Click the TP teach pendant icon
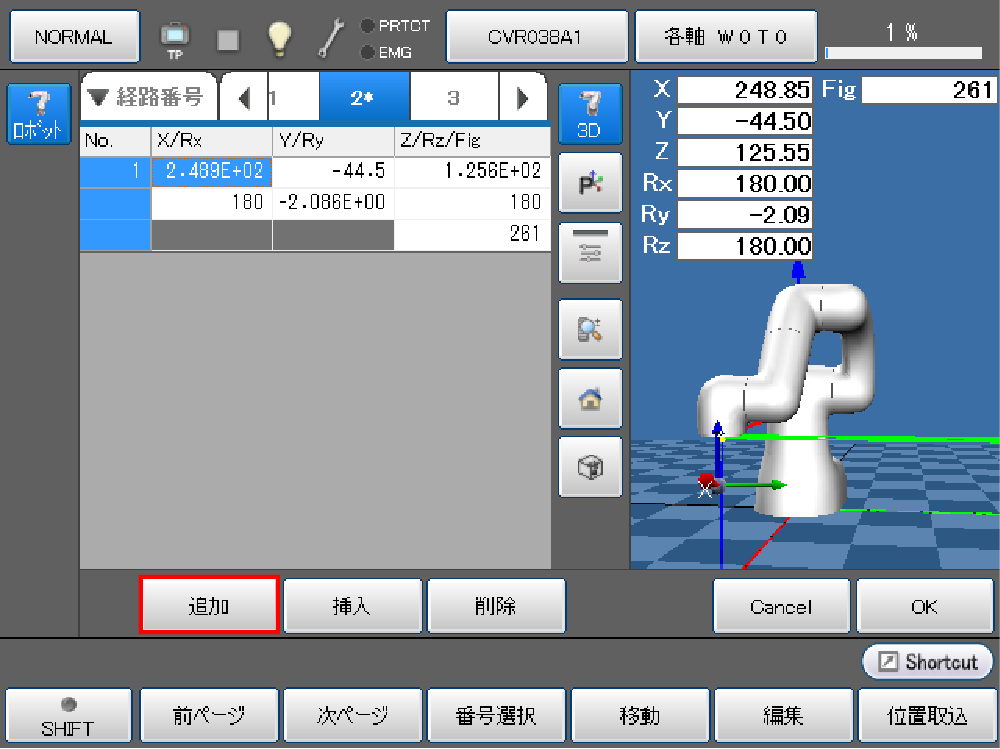Viewport: 1000px width, 749px height. 174,38
